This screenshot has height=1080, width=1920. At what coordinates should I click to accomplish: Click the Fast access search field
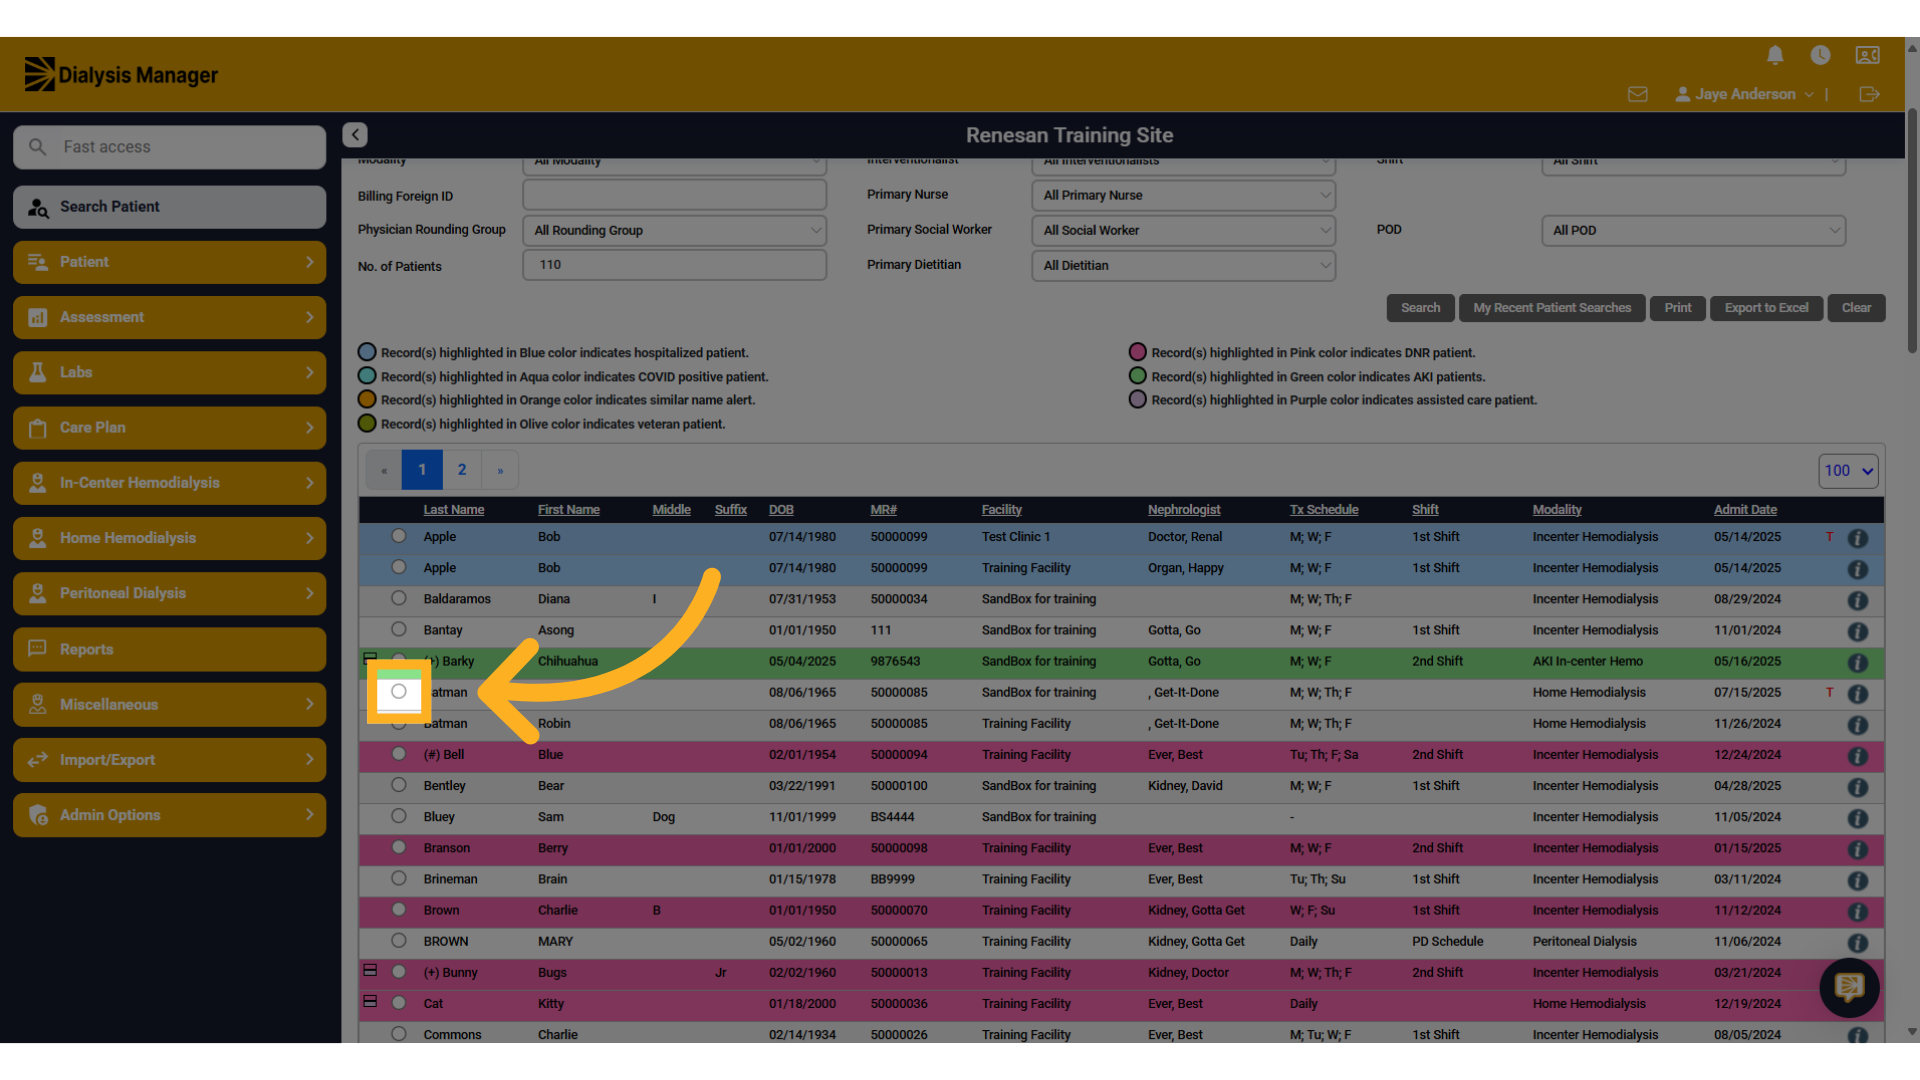[170, 147]
